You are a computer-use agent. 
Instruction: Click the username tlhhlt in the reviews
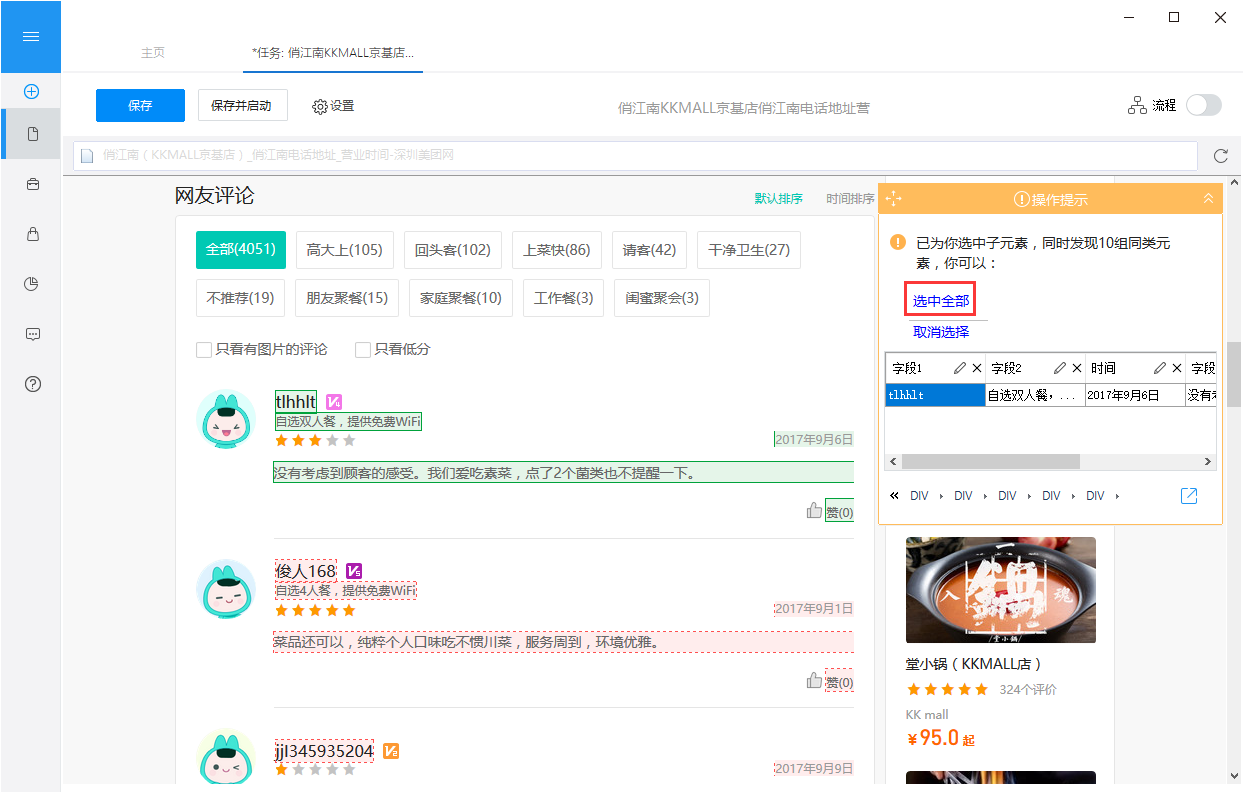[x=296, y=402]
